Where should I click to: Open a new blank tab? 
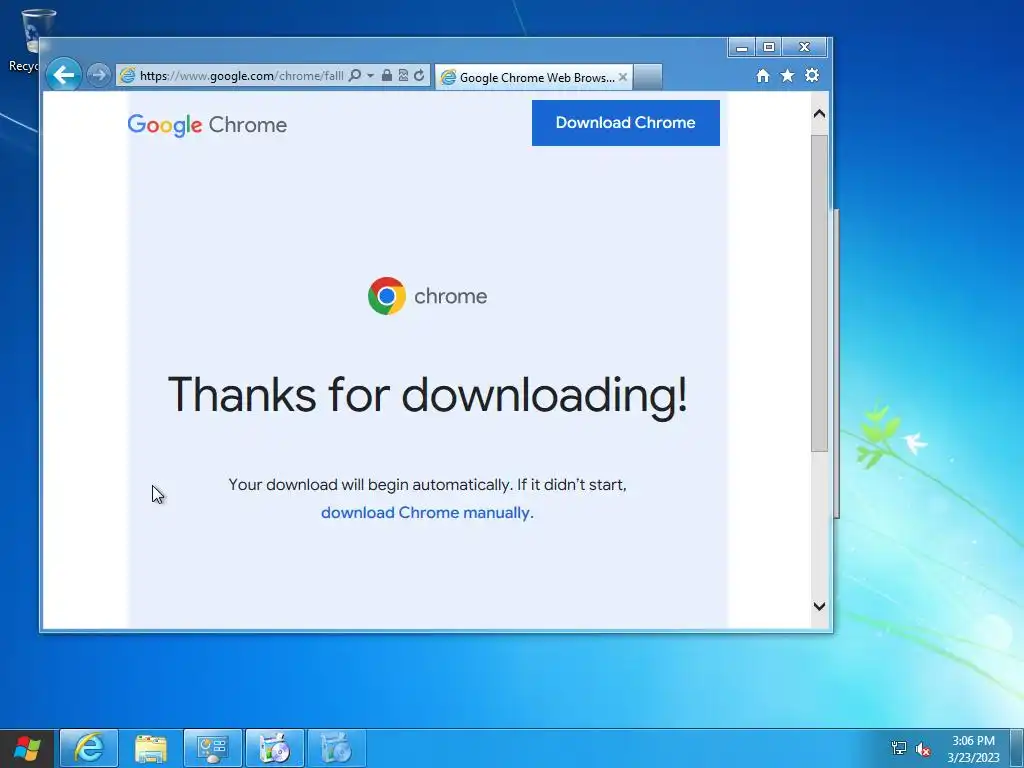tap(647, 77)
